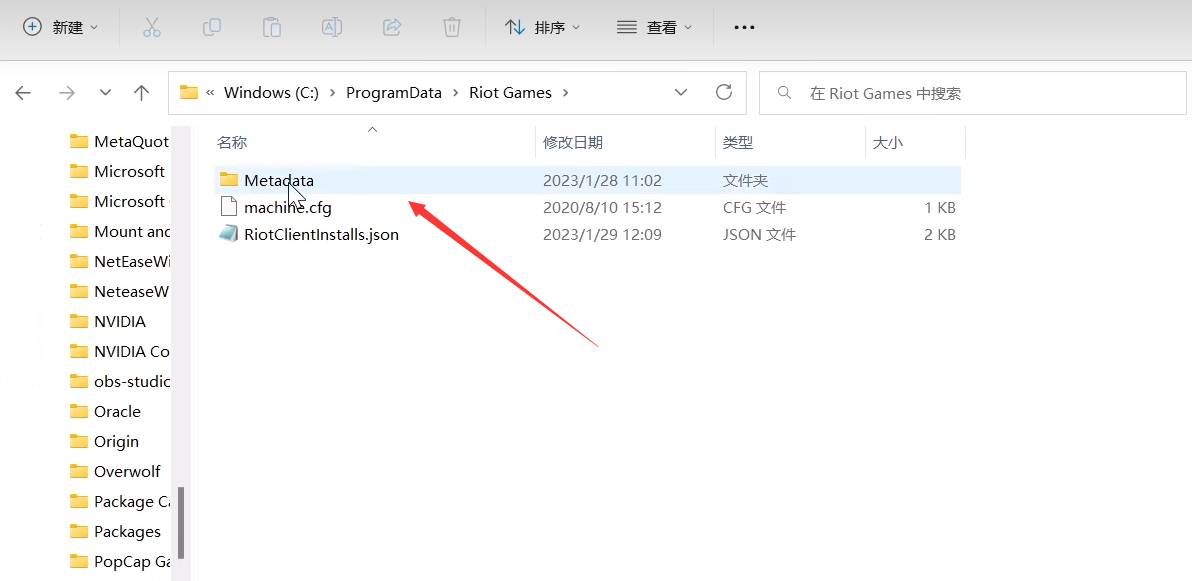Image resolution: width=1192 pixels, height=581 pixels.
Task: Click the Share icon in toolbar
Action: (392, 27)
